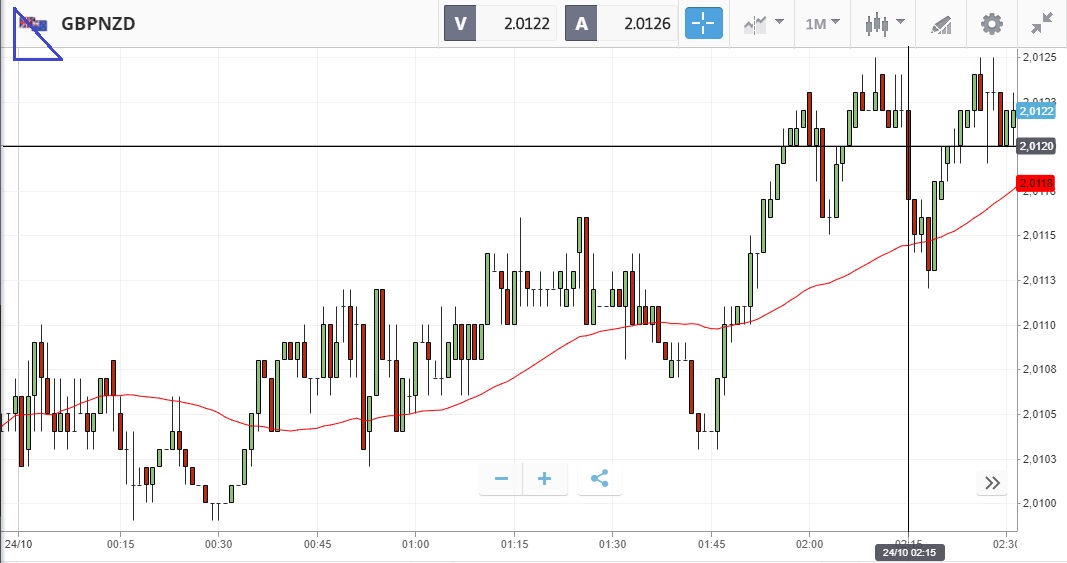
Task: Click the GBPNZD symbol name
Action: [98, 23]
